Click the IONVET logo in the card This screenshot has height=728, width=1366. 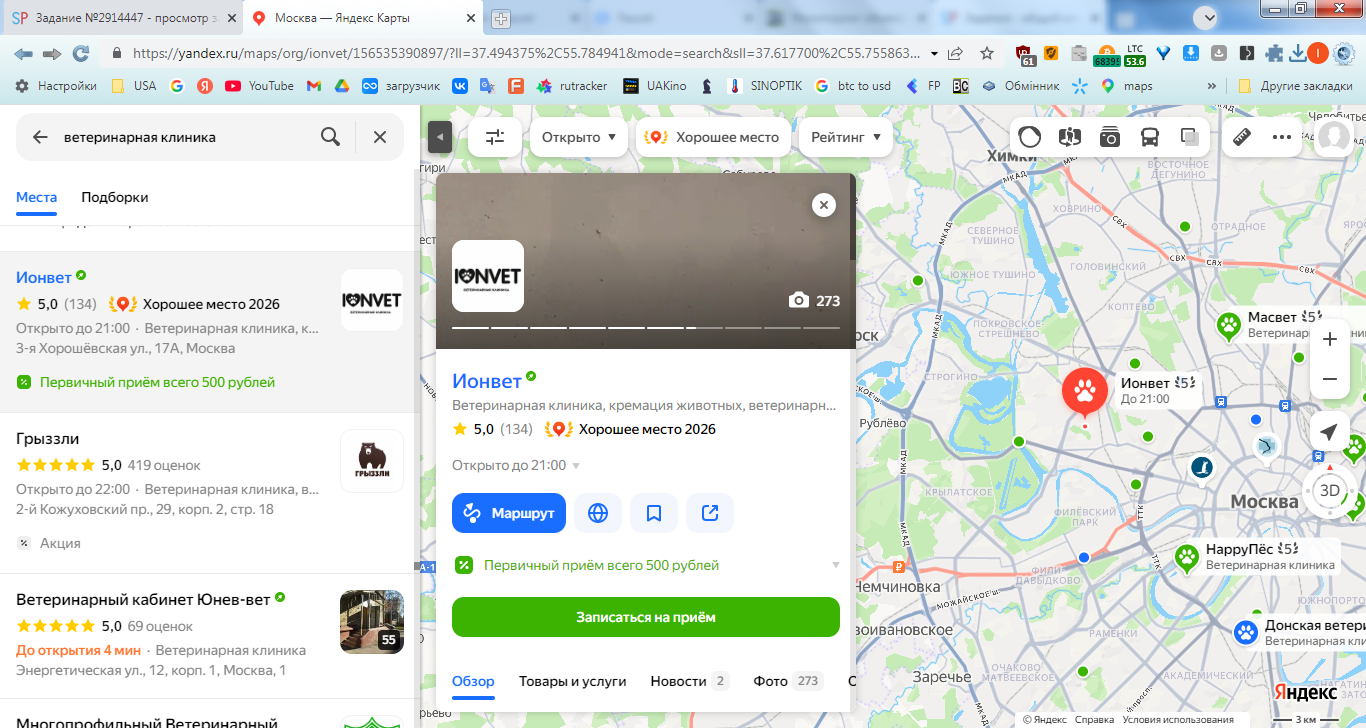coord(488,276)
